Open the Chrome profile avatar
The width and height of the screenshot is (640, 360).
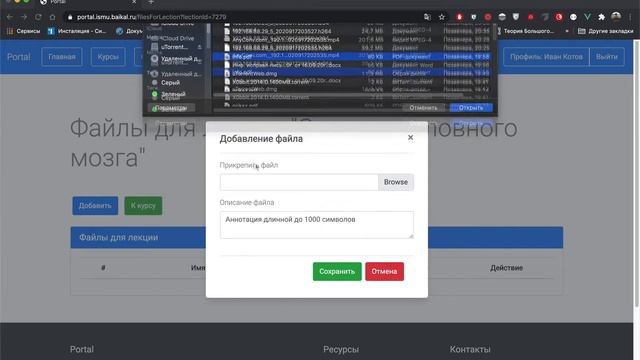(x=616, y=17)
